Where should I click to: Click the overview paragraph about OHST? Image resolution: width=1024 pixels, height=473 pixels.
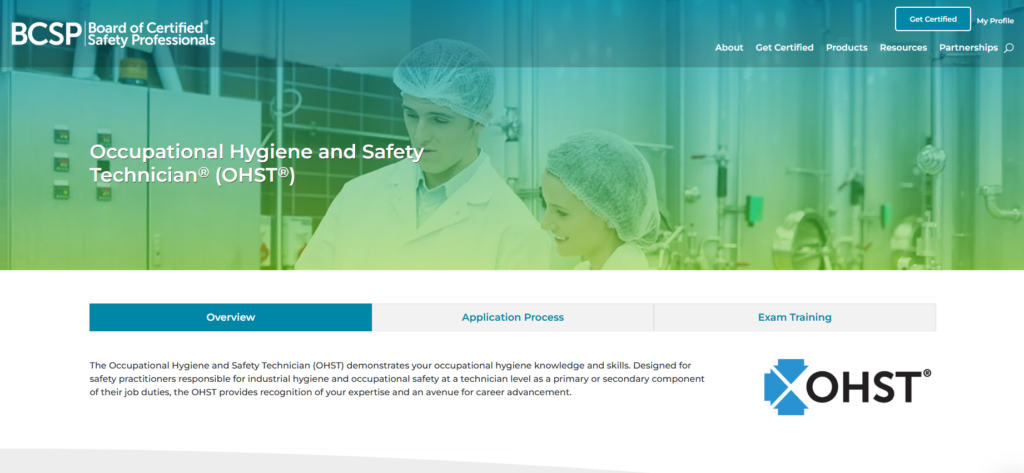(x=397, y=379)
